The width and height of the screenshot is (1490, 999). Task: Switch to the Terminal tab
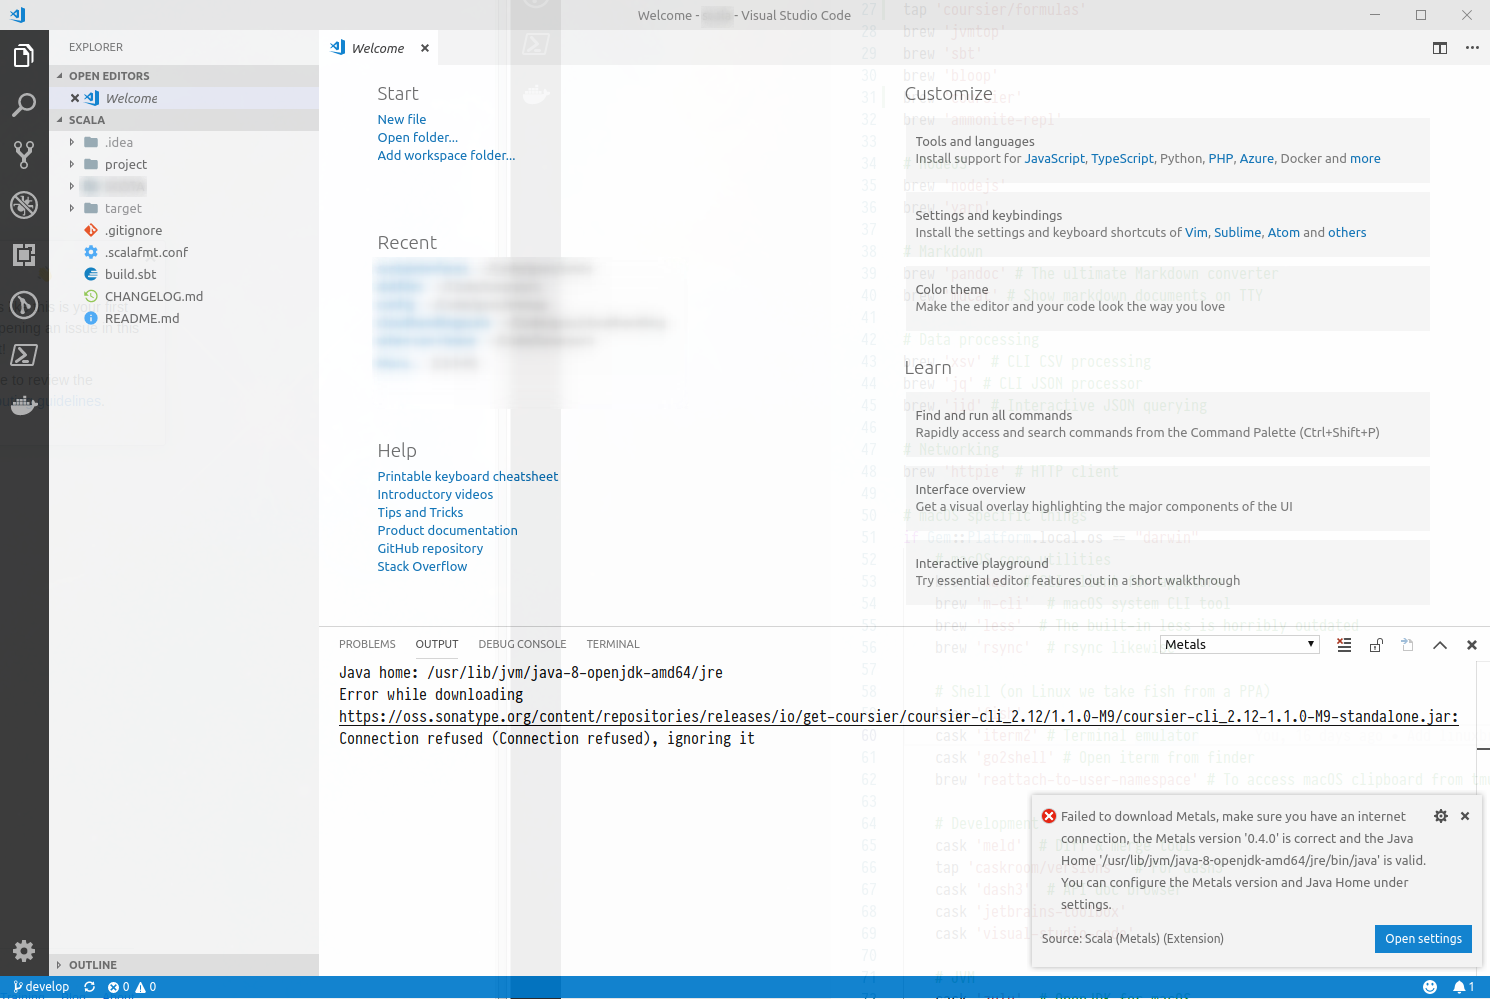tap(613, 644)
